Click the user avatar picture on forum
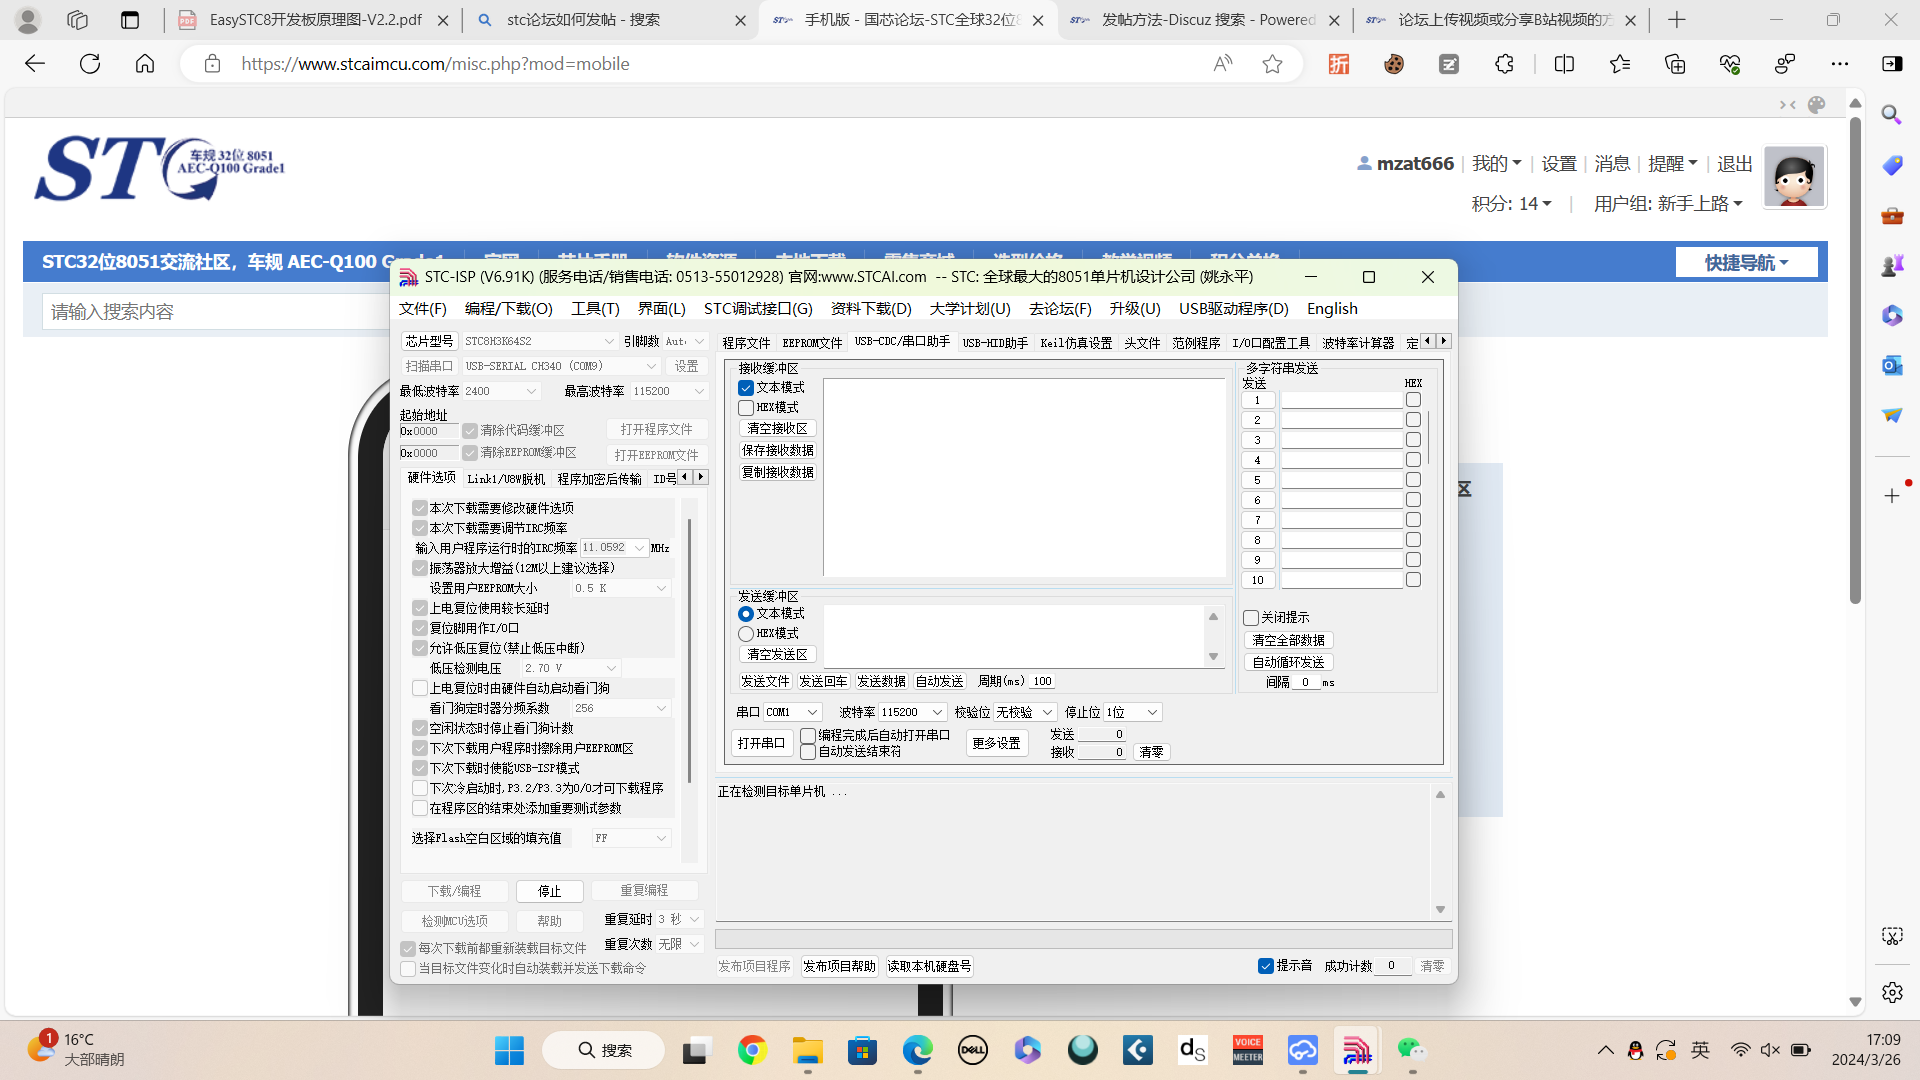Screen dimensions: 1920x1080 pyautogui.click(x=1794, y=177)
